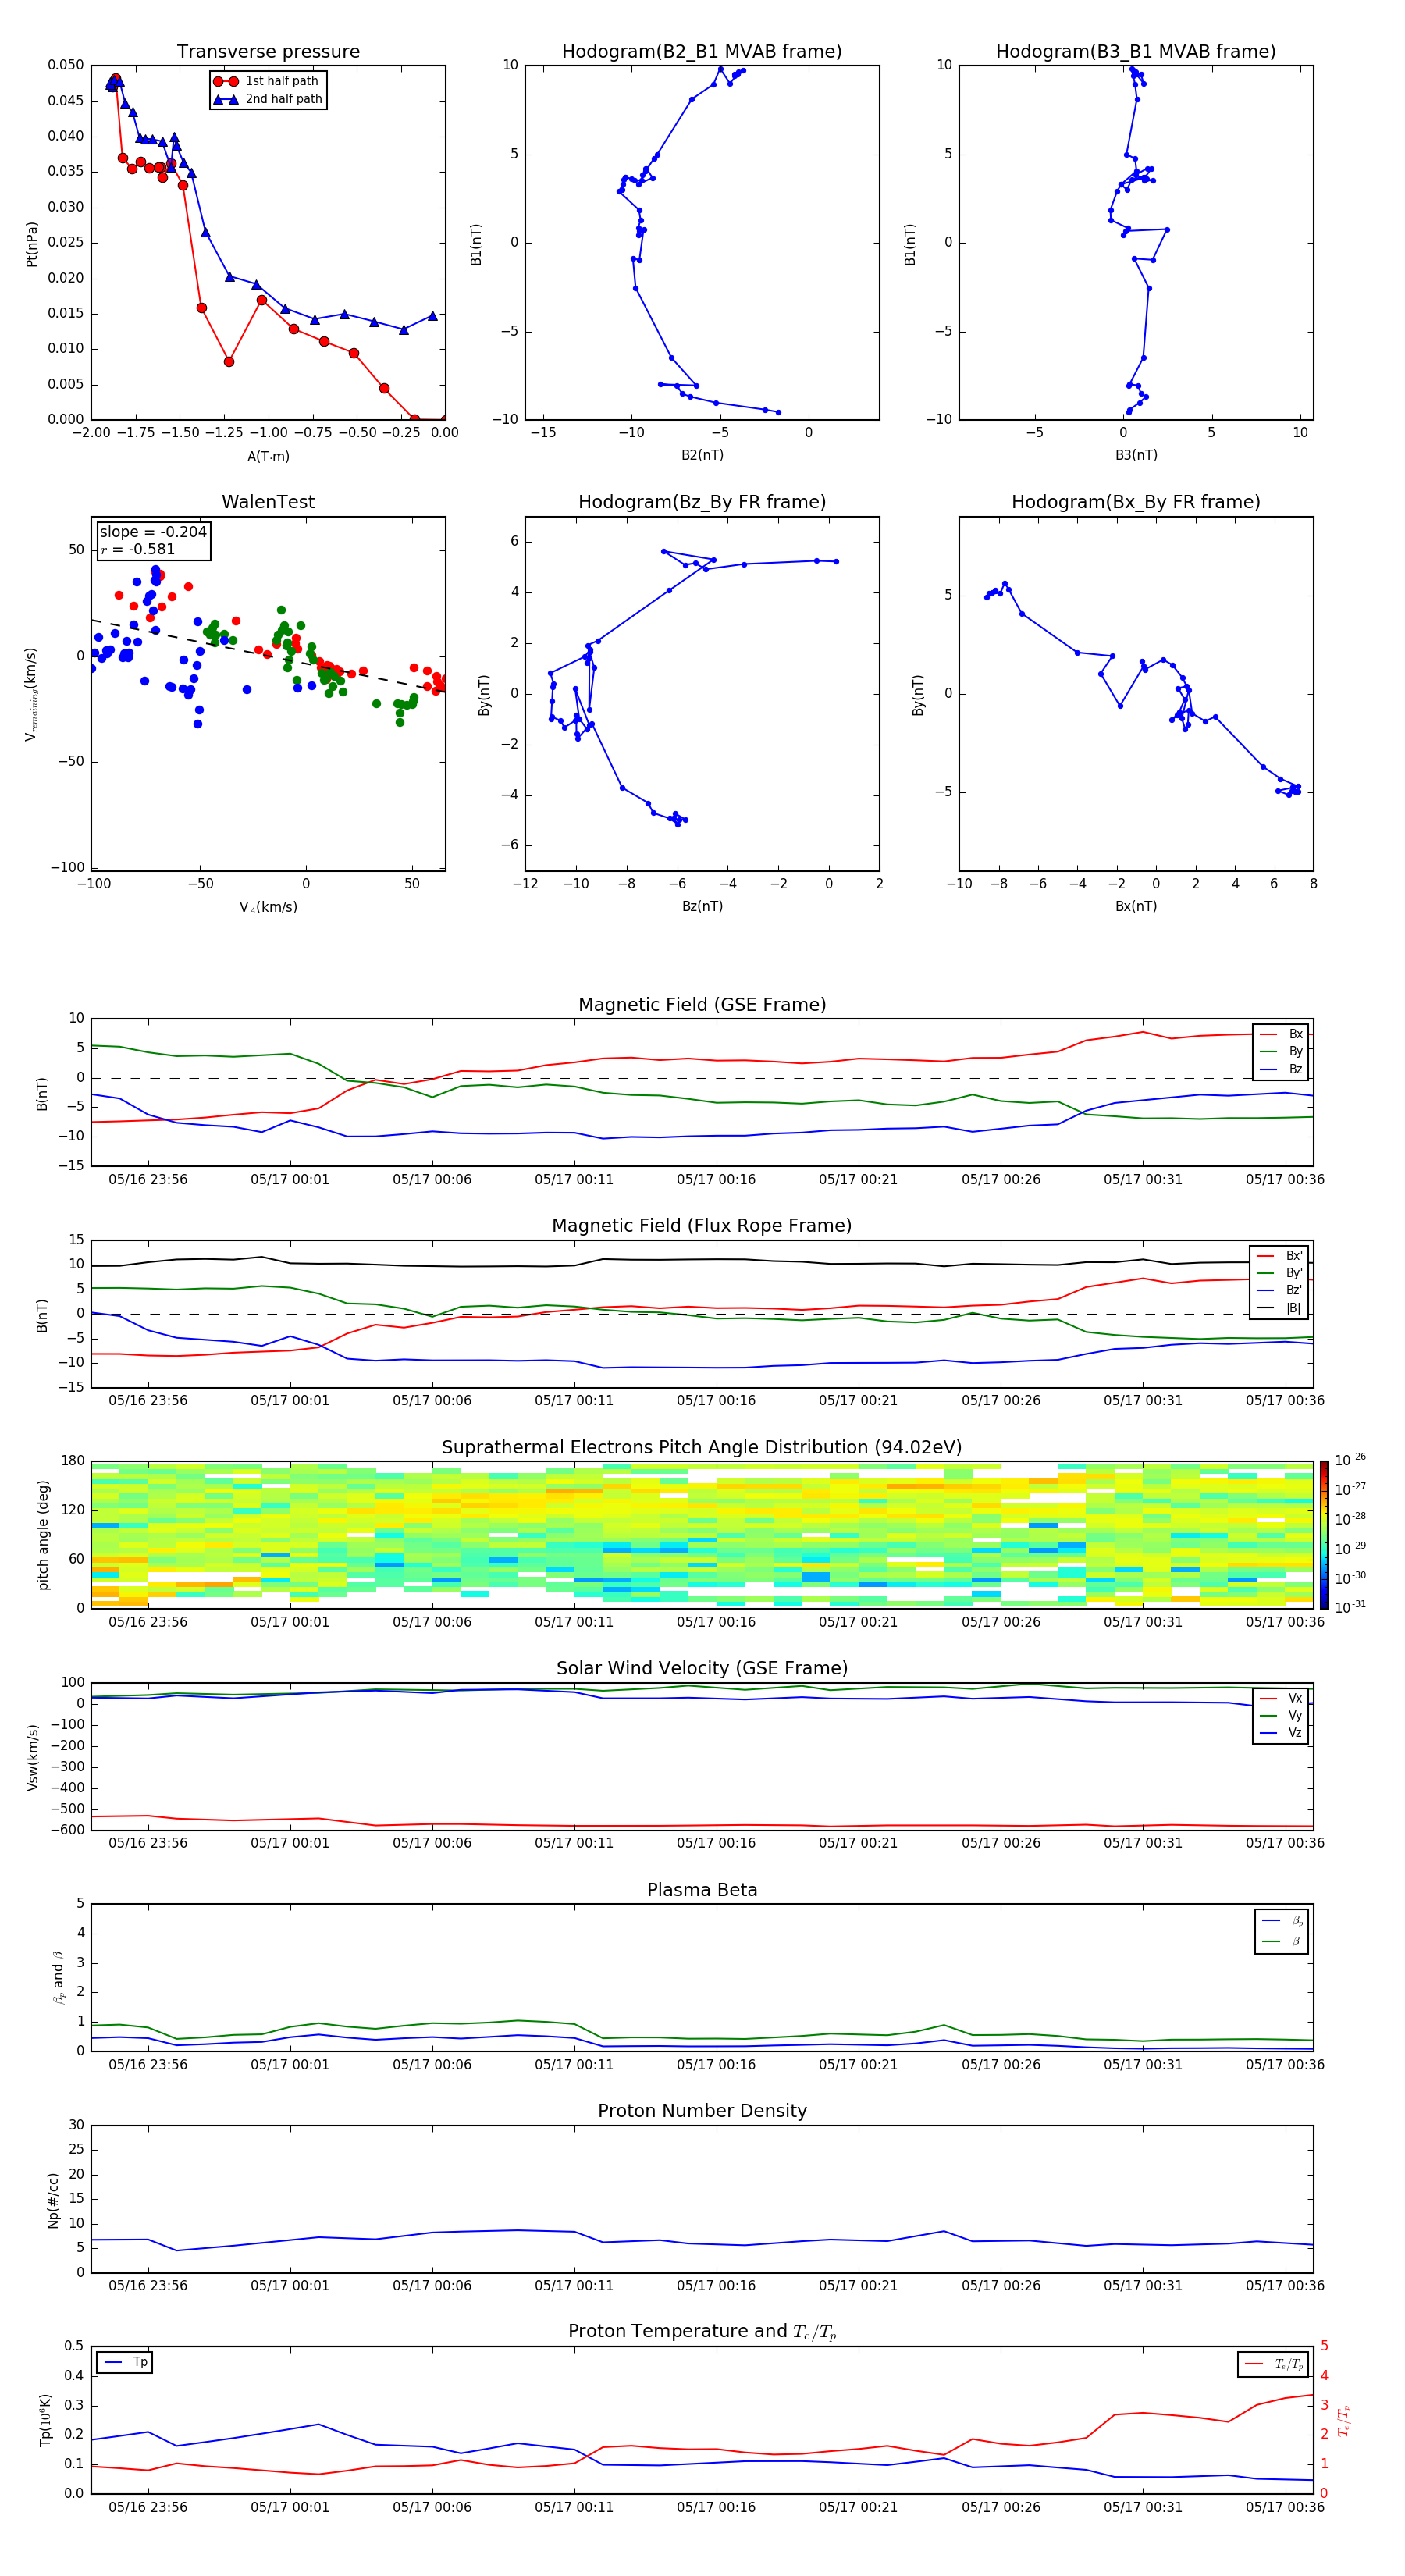Image resolution: width=1405 pixels, height=2576 pixels.
Task: Click '05/16 23:56' tick under GSE magnetic field plot
Action: [148, 1180]
